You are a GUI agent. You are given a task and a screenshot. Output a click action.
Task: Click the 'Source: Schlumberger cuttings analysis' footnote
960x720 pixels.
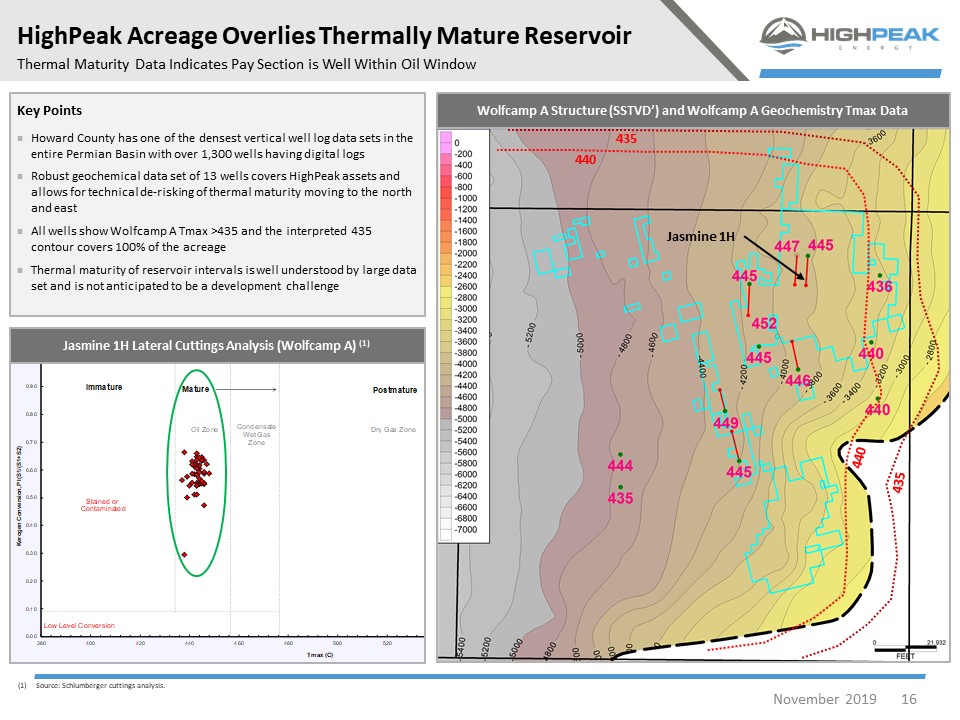(100, 685)
